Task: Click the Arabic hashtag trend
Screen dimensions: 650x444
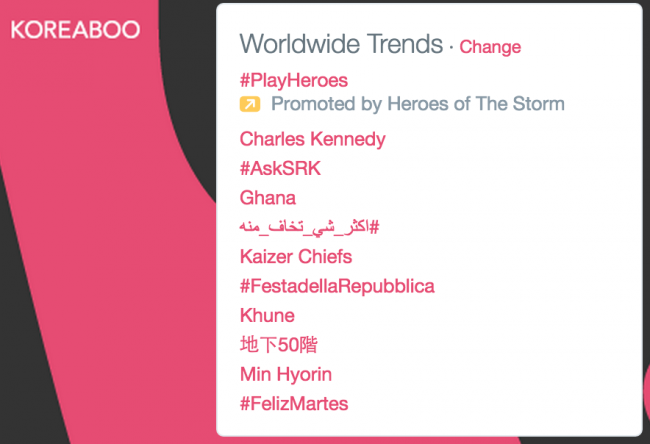Action: (309, 227)
